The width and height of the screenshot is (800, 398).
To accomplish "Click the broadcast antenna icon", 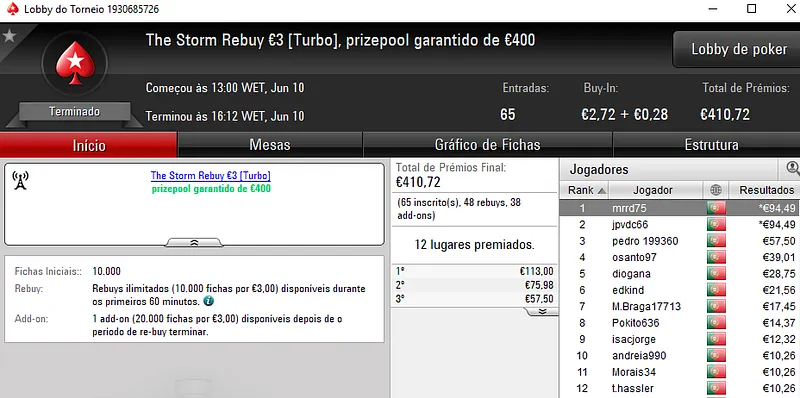I will tap(20, 181).
